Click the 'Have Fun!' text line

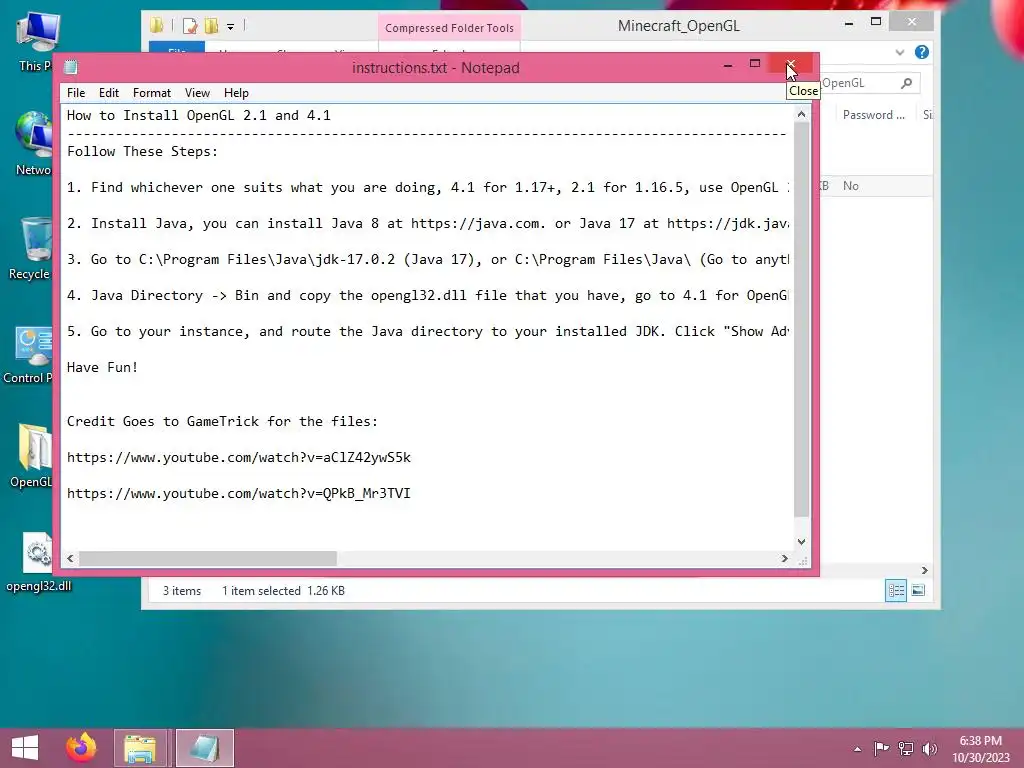tap(102, 367)
